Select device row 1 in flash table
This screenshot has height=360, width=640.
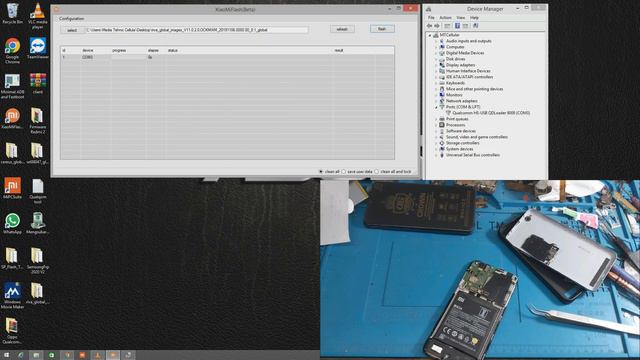(227, 58)
